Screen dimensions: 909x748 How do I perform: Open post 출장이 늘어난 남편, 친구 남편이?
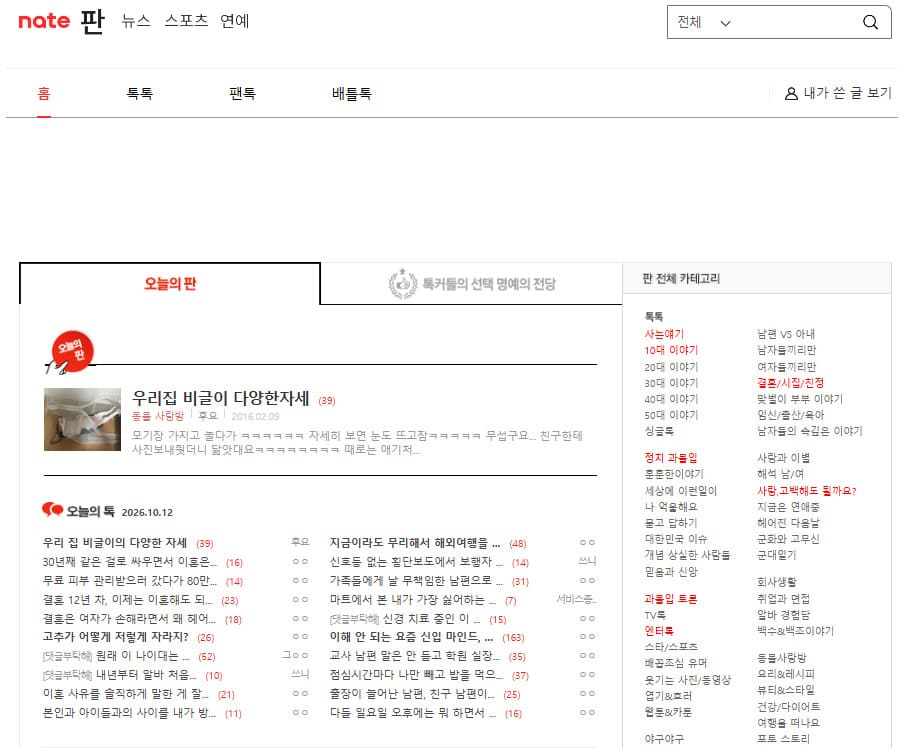[412, 694]
